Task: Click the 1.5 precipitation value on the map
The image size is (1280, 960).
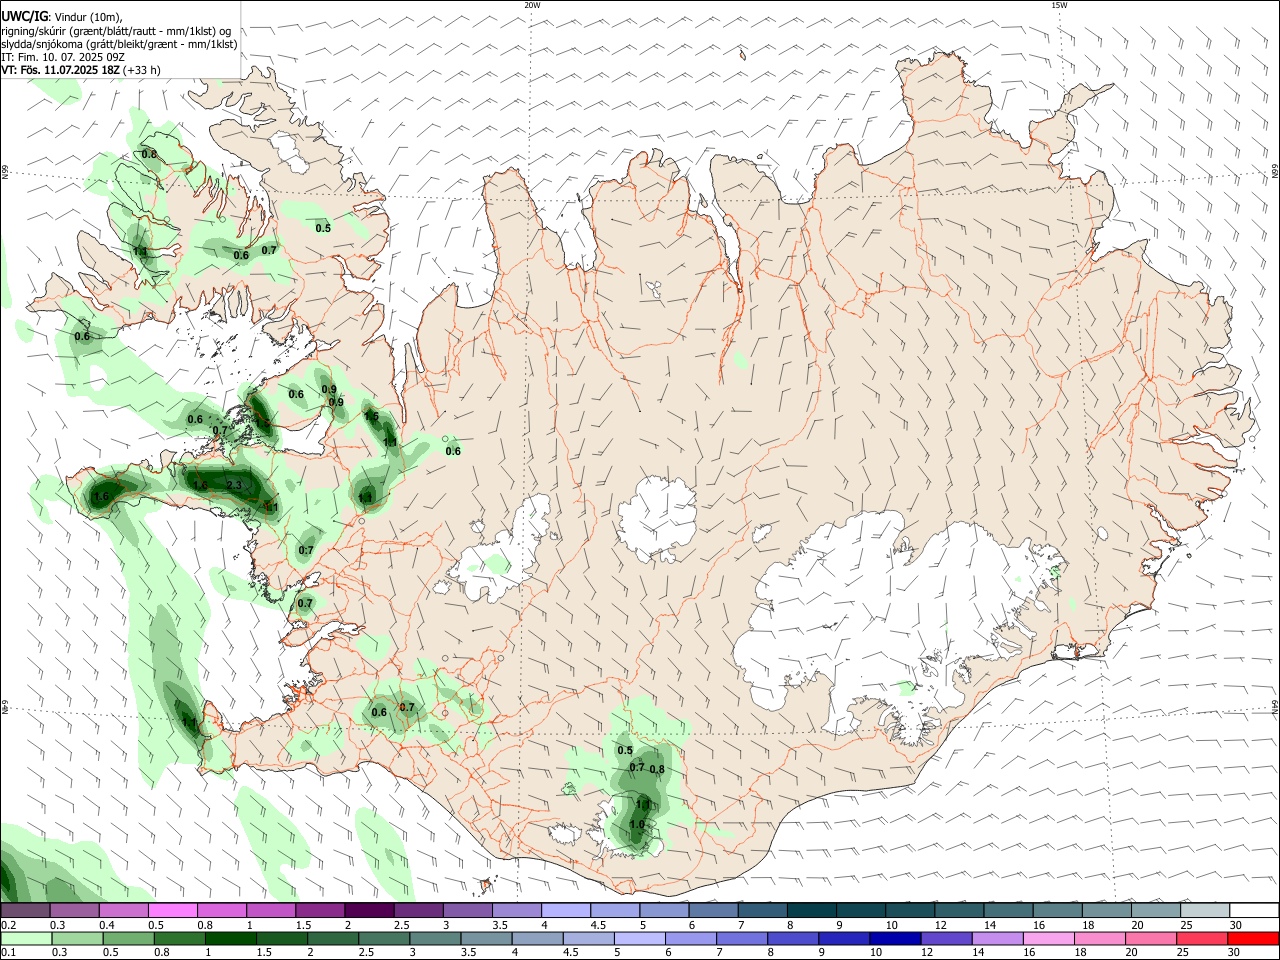Action: click(x=371, y=416)
